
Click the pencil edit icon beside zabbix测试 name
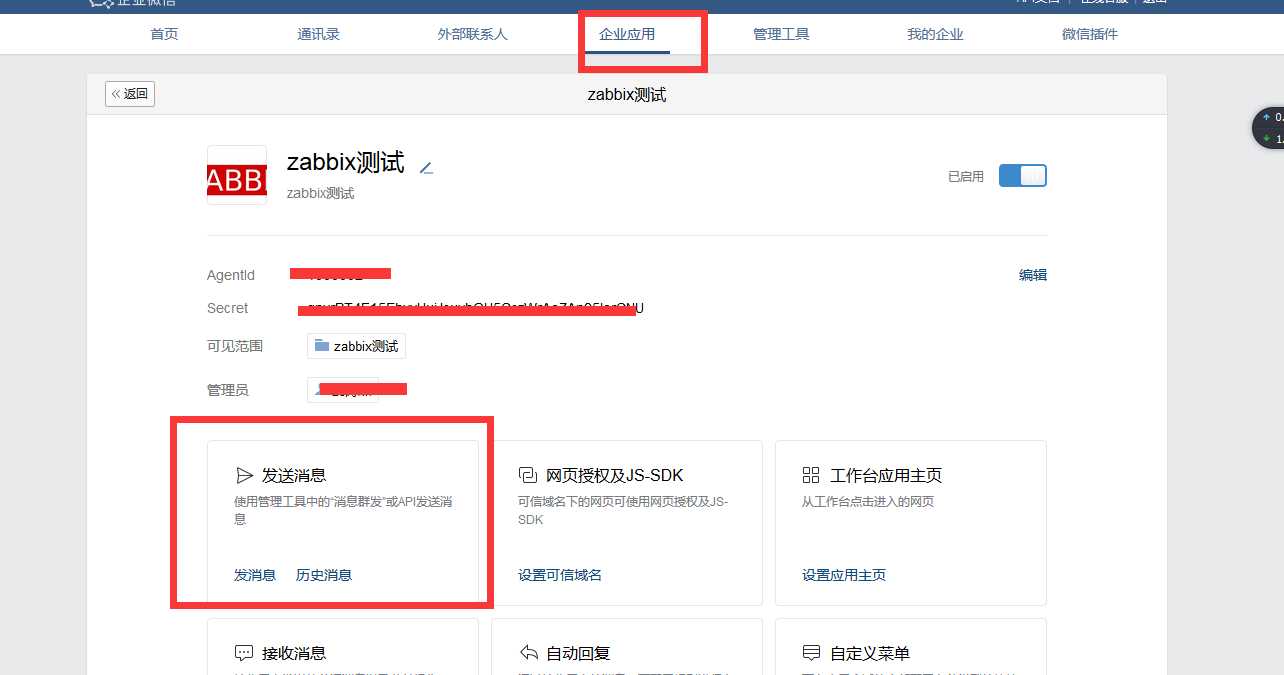426,168
